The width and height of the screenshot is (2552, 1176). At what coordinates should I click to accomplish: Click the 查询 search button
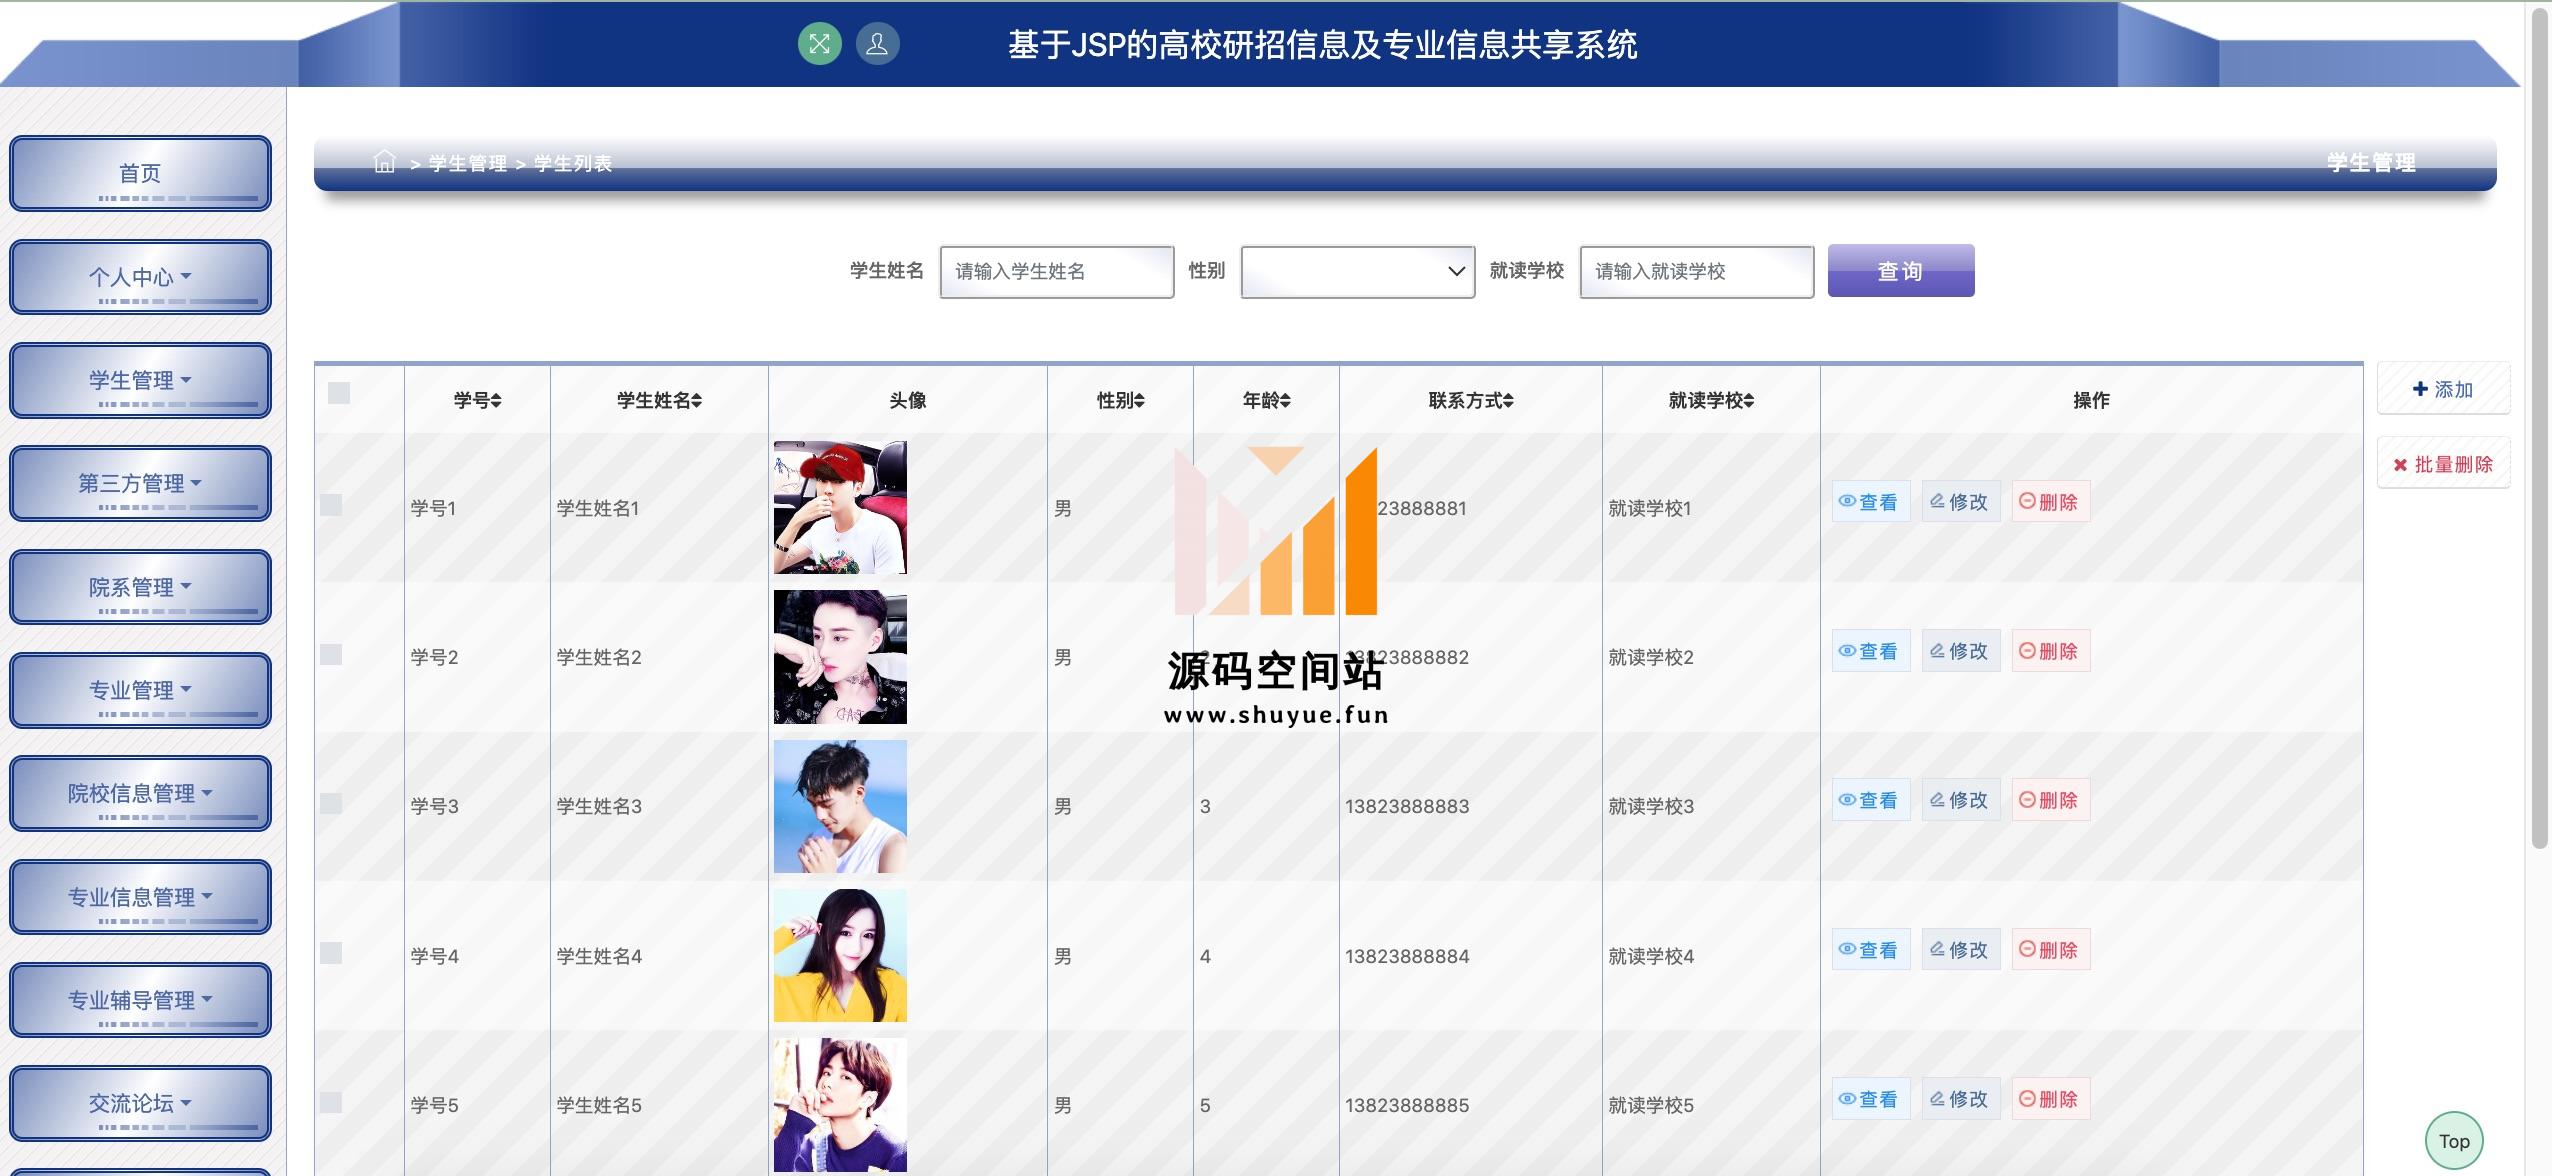click(1901, 271)
